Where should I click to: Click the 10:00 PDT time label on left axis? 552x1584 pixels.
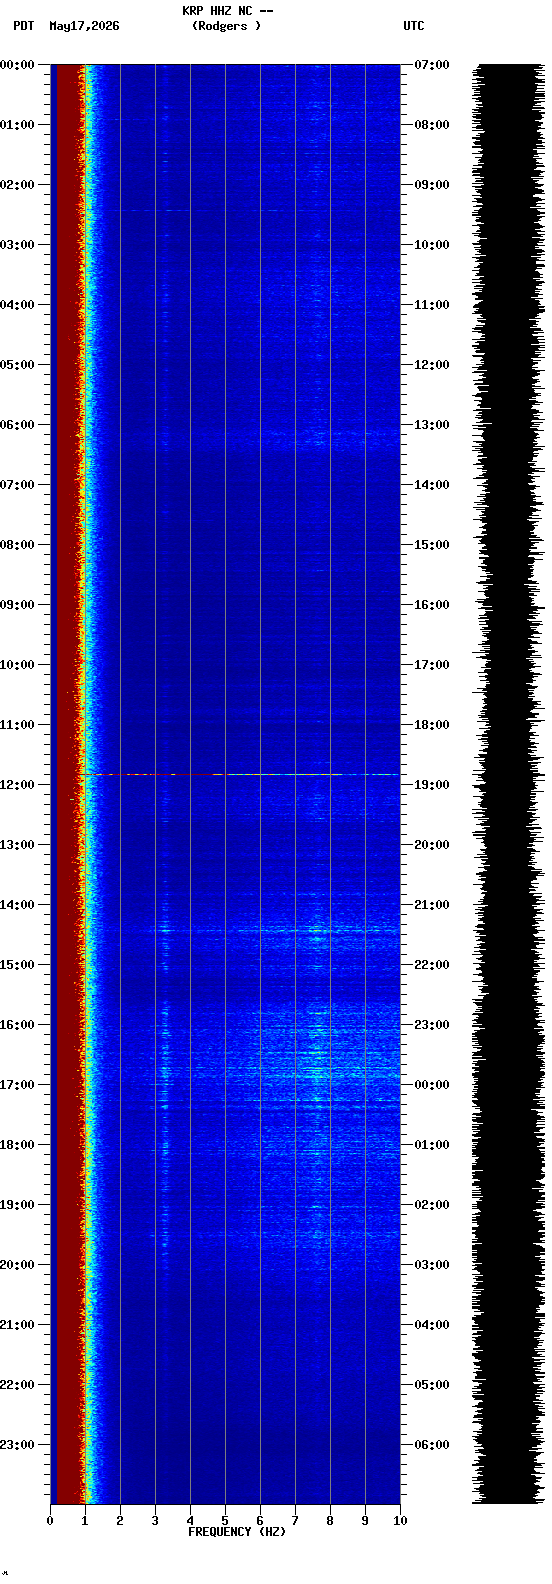[17, 665]
